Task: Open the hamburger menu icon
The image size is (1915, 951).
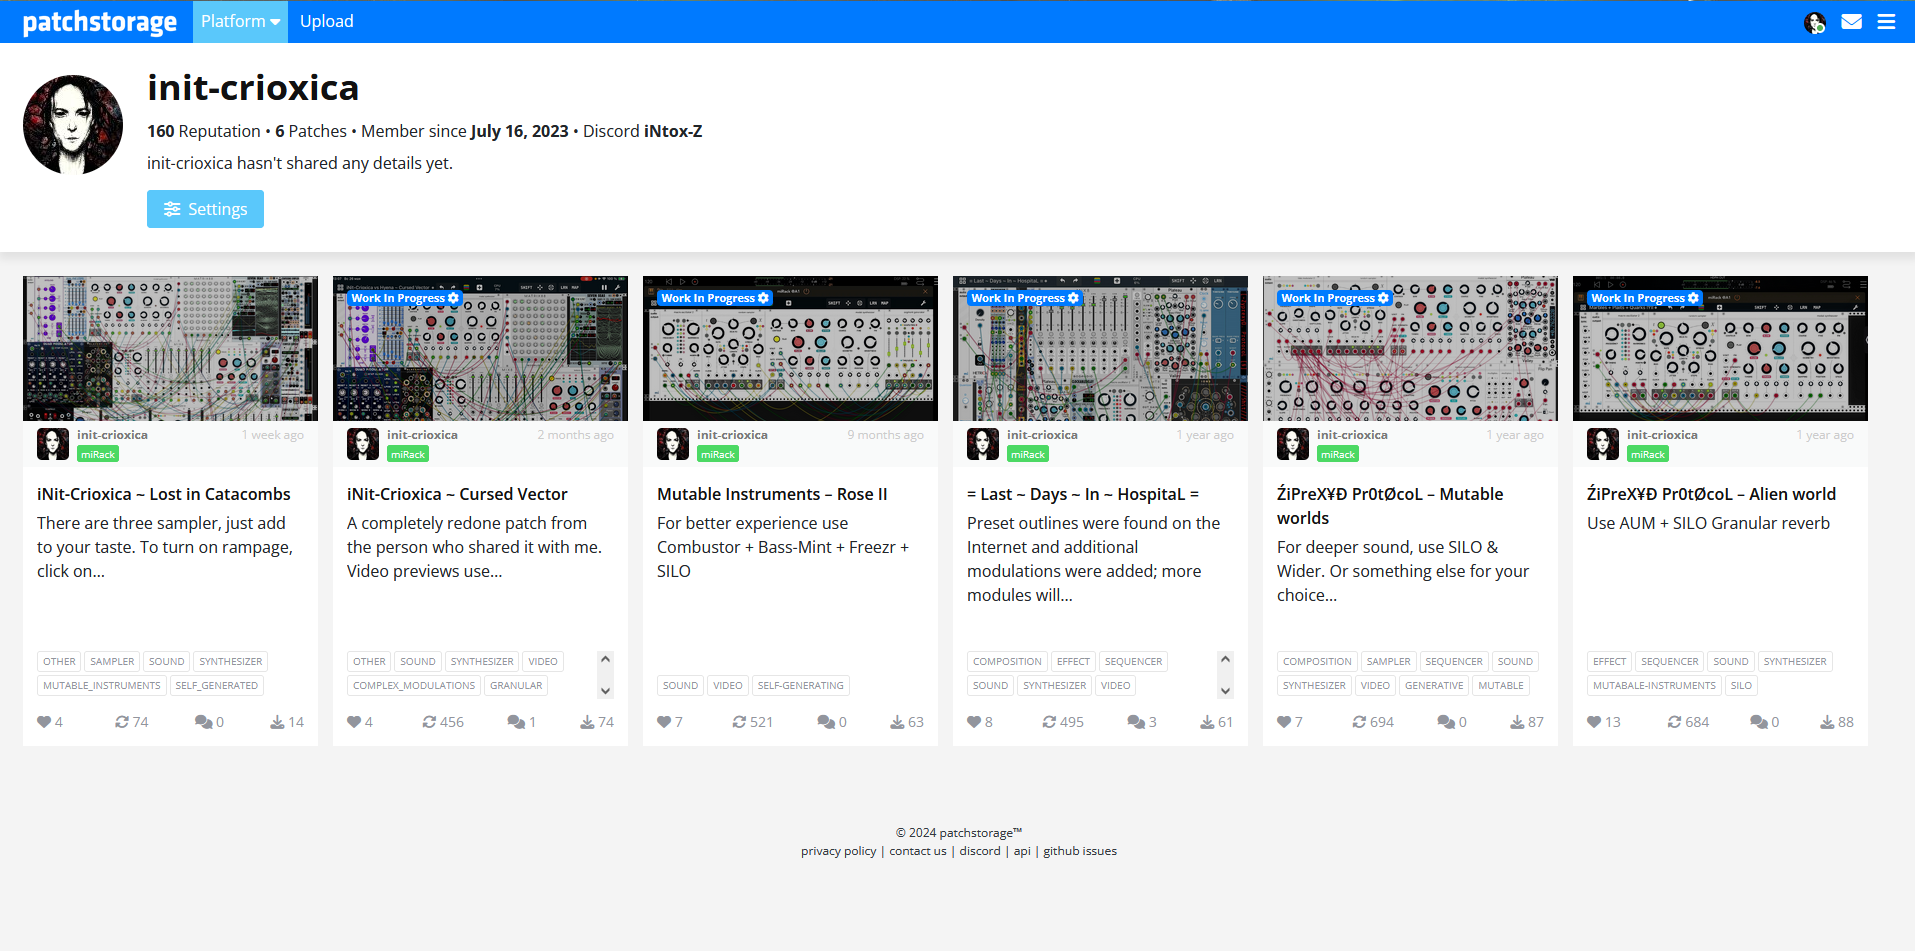Action: (1886, 21)
